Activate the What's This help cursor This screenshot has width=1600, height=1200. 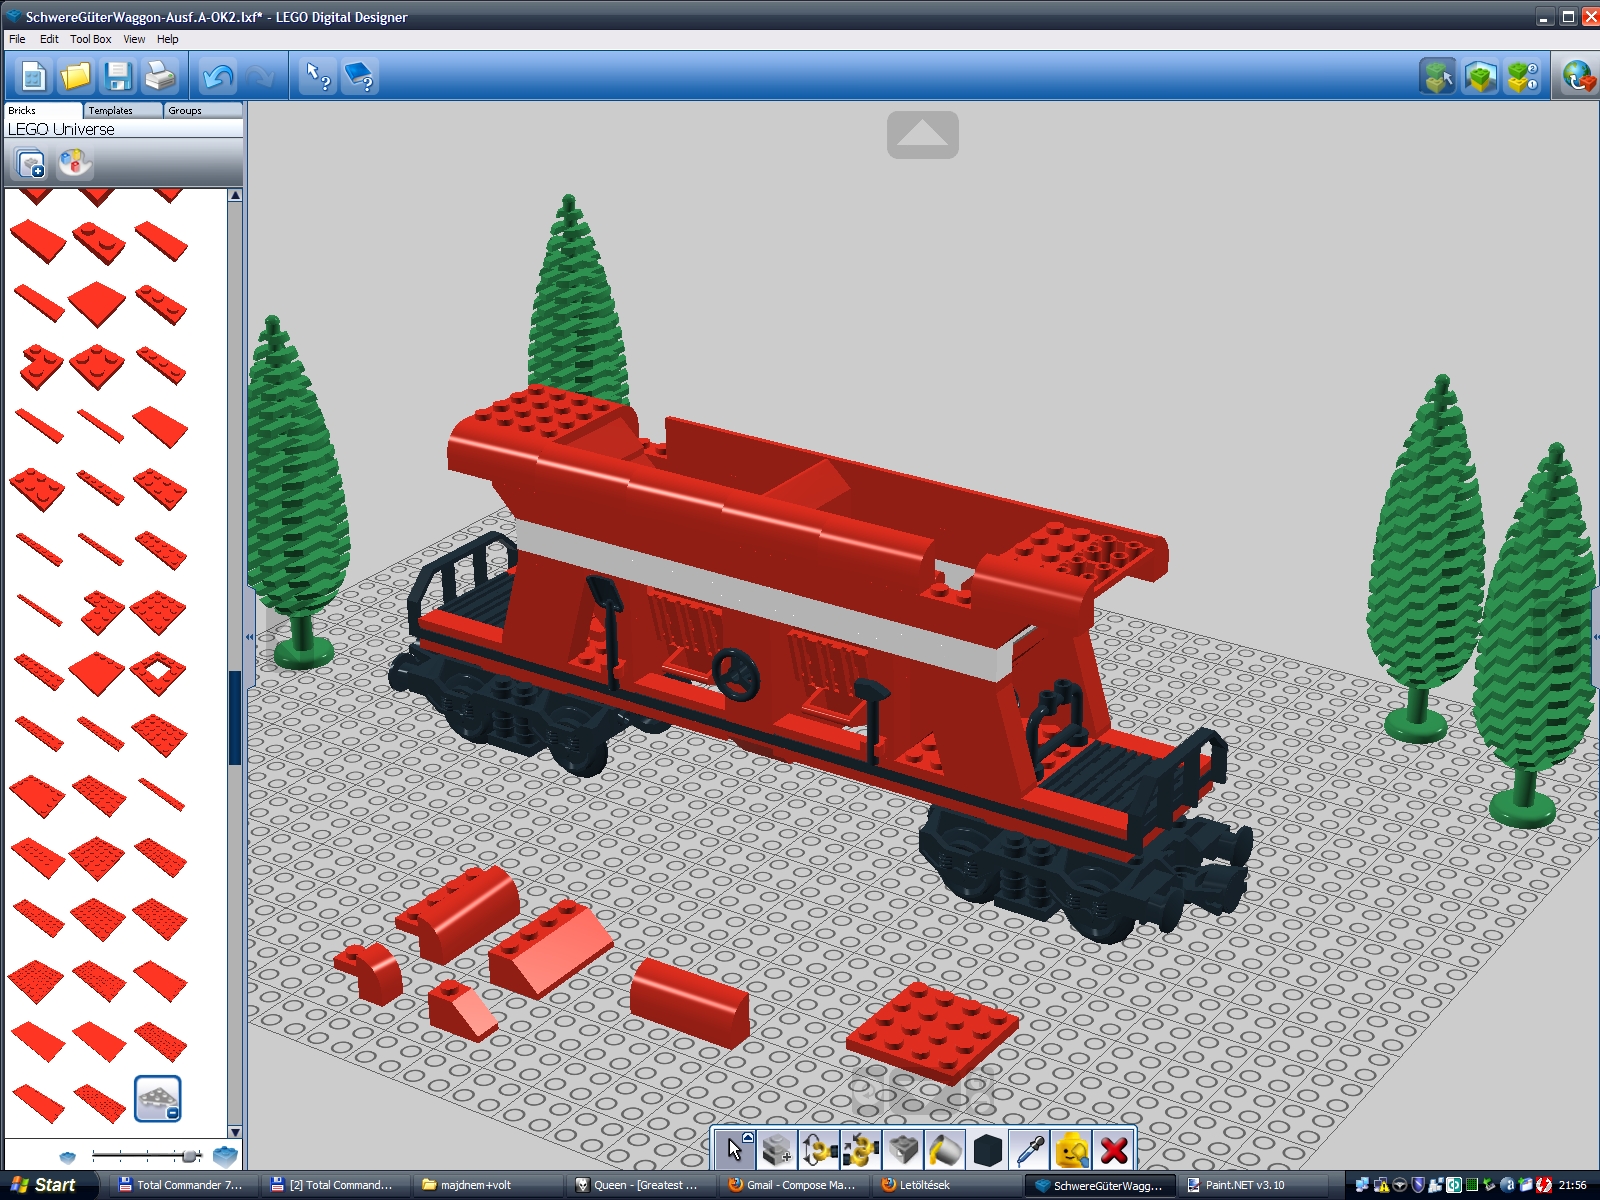[318, 76]
